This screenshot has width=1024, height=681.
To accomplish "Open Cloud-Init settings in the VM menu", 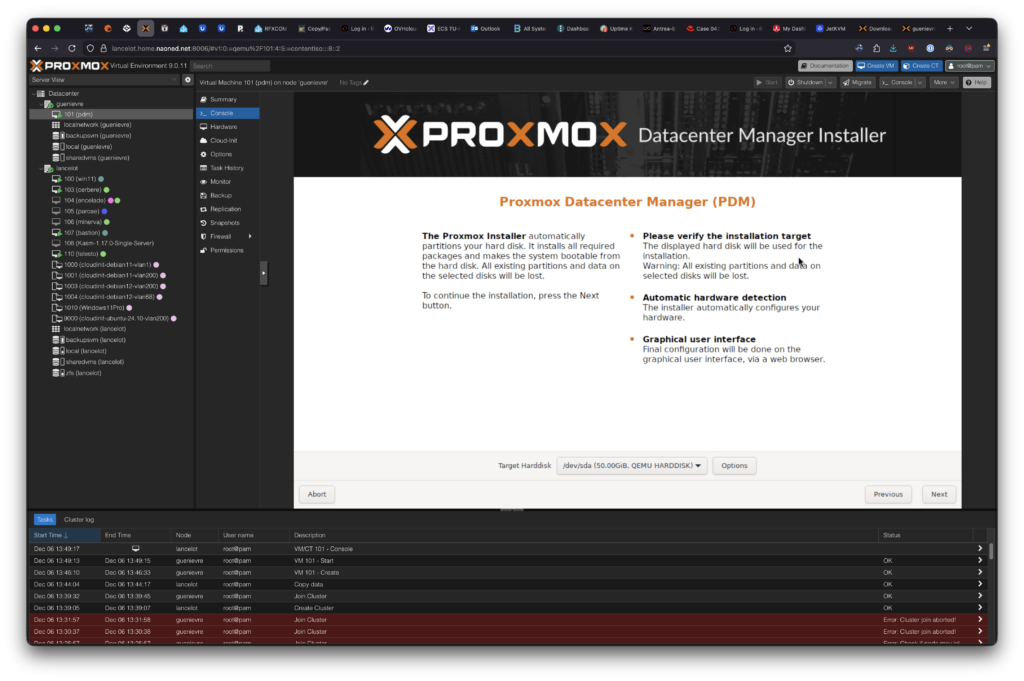I will 223,141.
